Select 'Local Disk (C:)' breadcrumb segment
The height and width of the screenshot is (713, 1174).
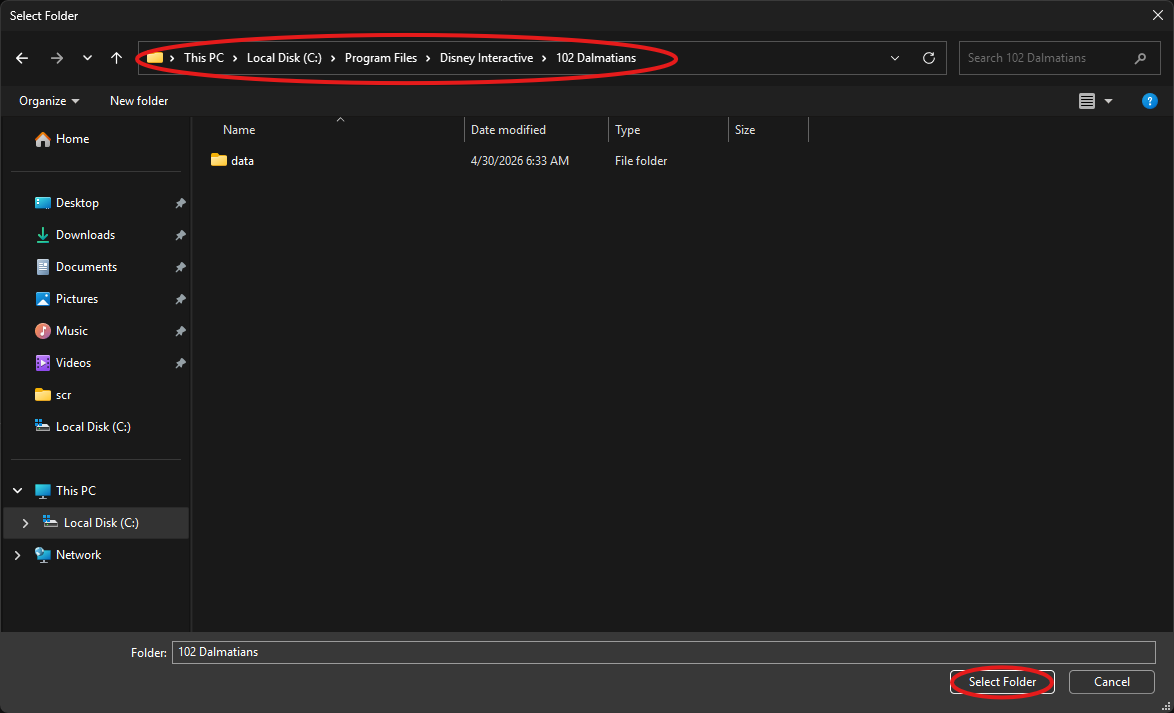pos(285,58)
